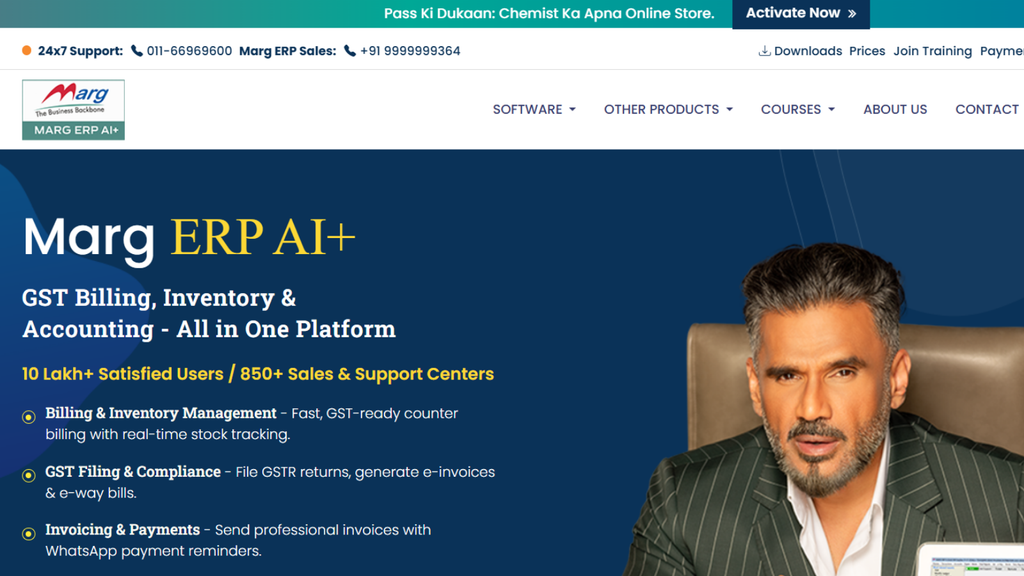Viewport: 1024px width, 576px height.
Task: Click the Marg ERP AI+ logo
Action: pos(73,110)
